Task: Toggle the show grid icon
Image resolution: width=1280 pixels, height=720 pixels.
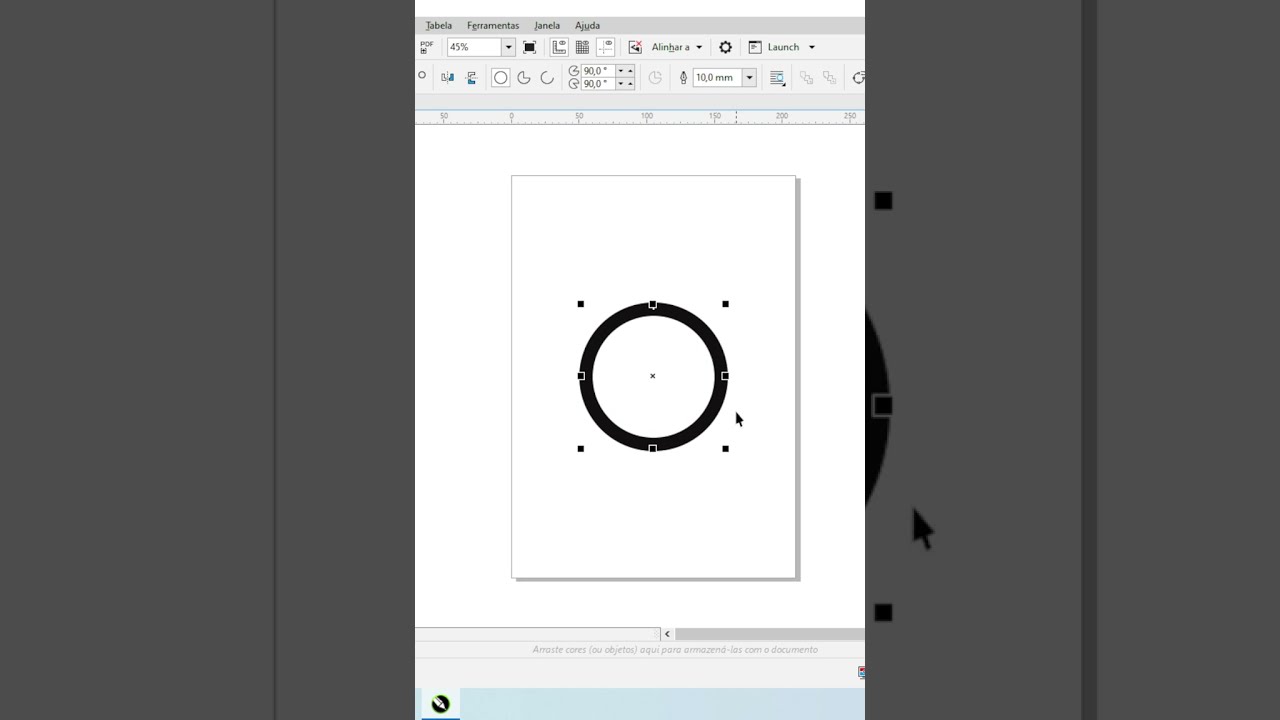Action: [582, 47]
